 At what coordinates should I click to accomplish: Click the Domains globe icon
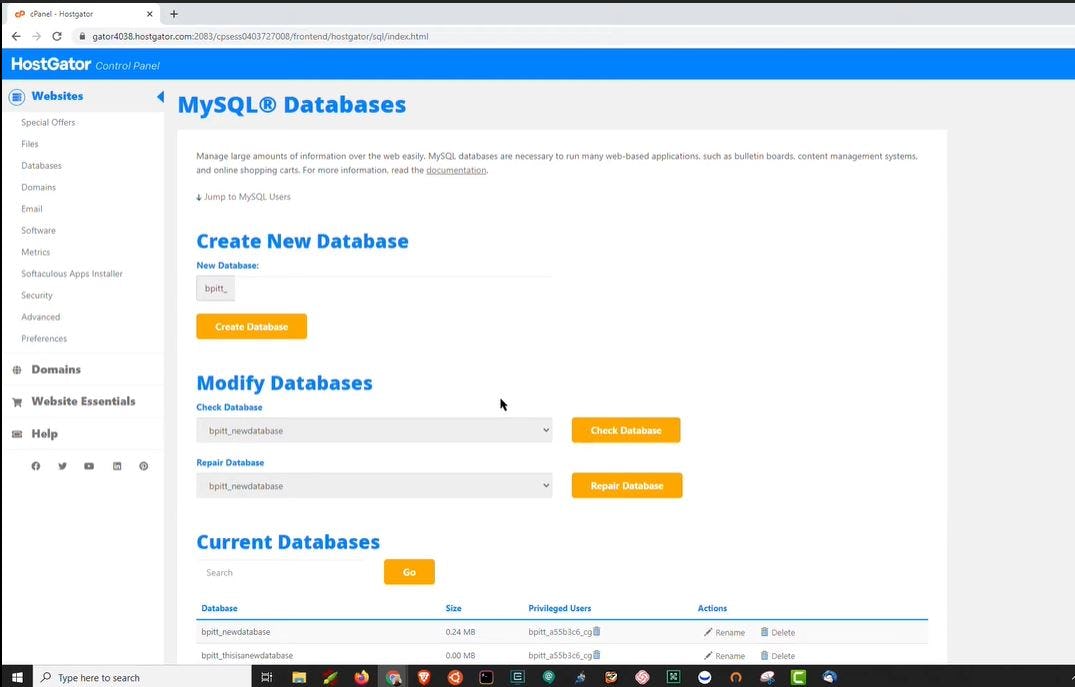(x=16, y=369)
